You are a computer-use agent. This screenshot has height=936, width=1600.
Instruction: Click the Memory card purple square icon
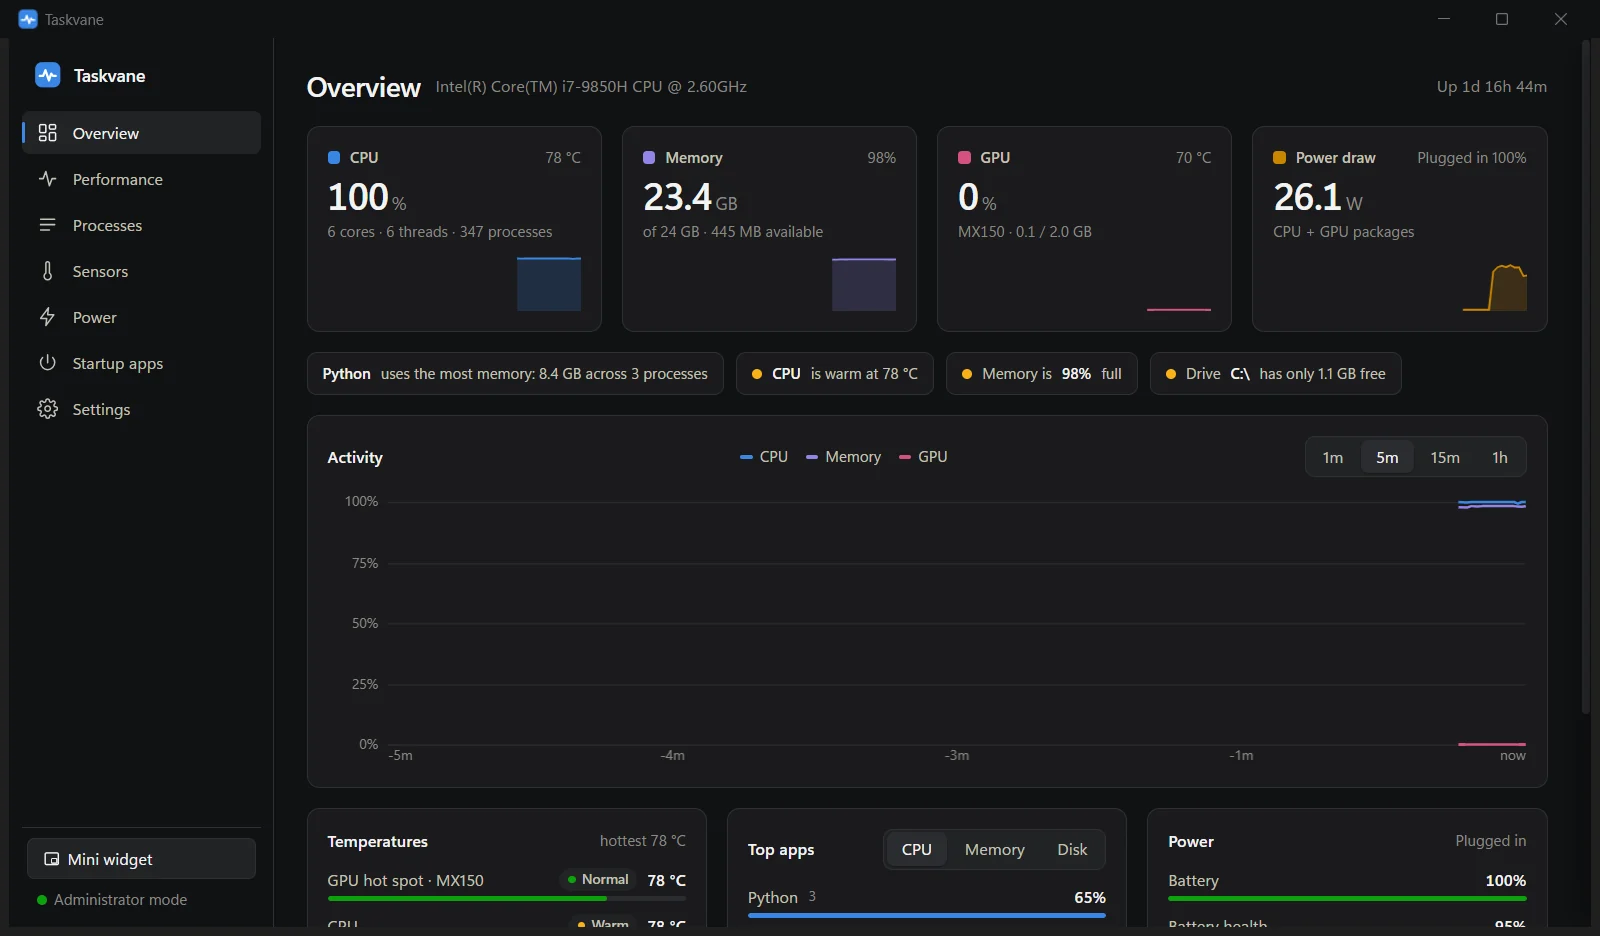click(649, 158)
